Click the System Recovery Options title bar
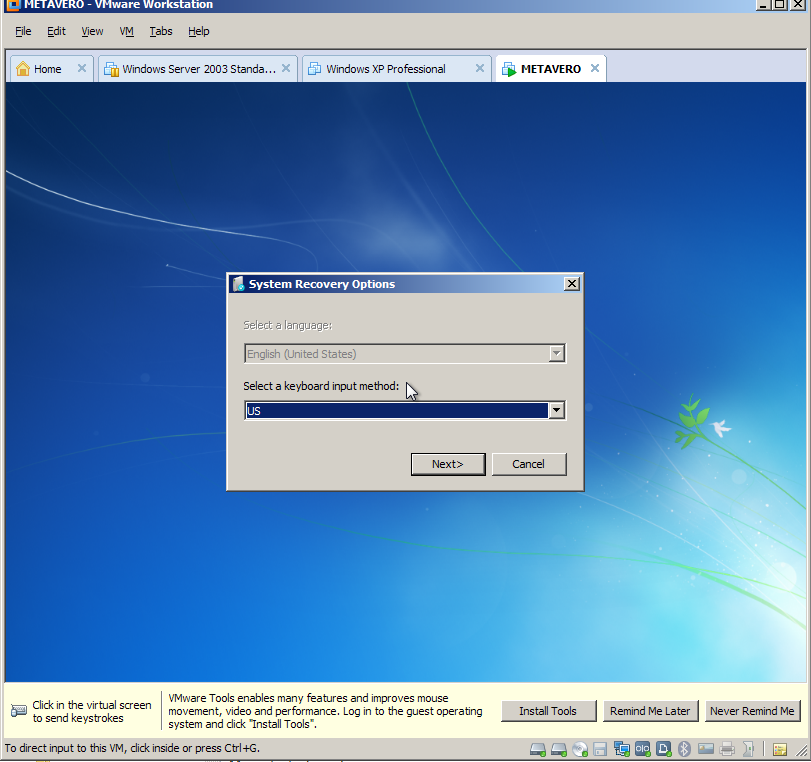Screen dimensions: 811x762 (405, 284)
